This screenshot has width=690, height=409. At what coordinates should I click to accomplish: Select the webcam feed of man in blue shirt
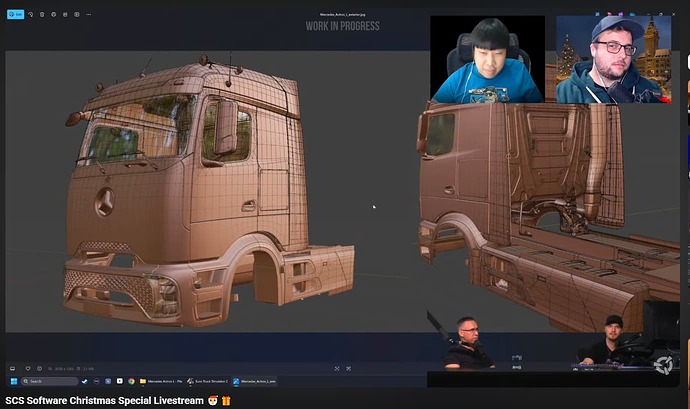(x=487, y=59)
